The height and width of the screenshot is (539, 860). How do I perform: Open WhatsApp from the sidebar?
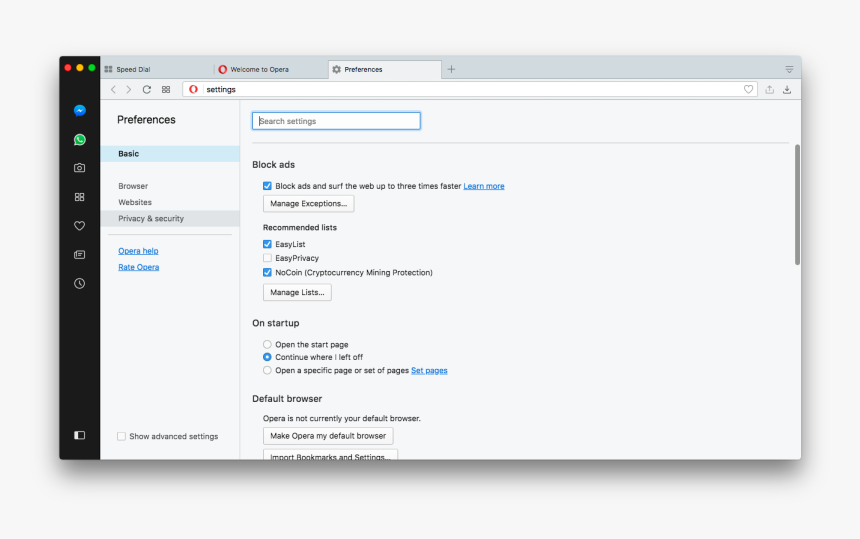point(79,140)
